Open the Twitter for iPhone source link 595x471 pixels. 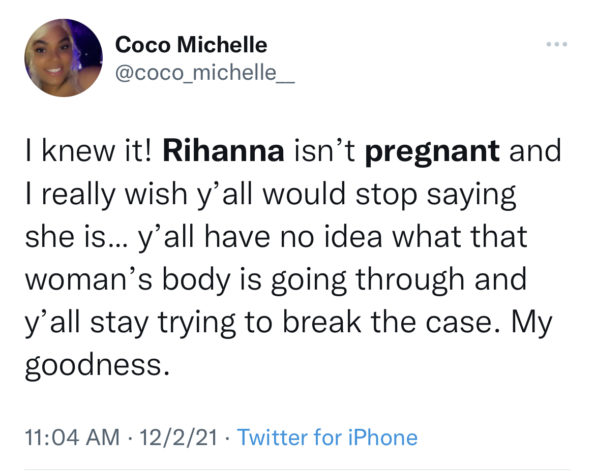327,437
